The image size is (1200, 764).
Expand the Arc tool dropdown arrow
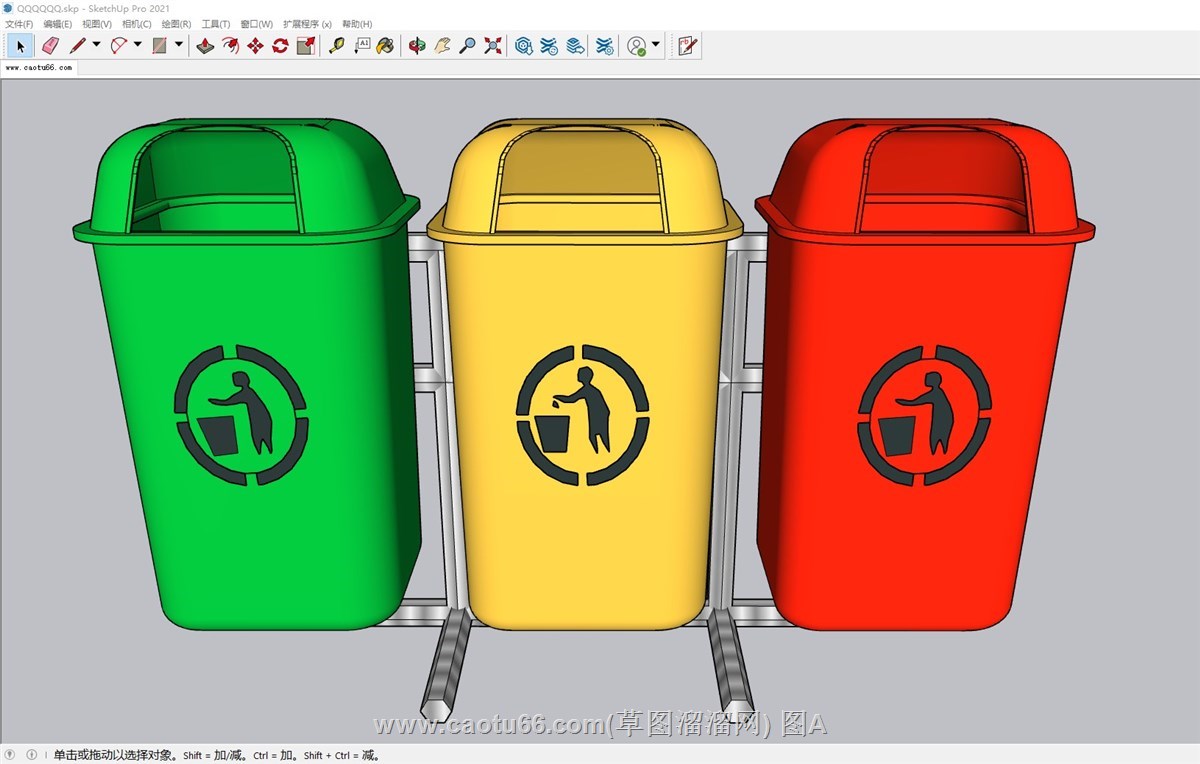click(x=137, y=44)
